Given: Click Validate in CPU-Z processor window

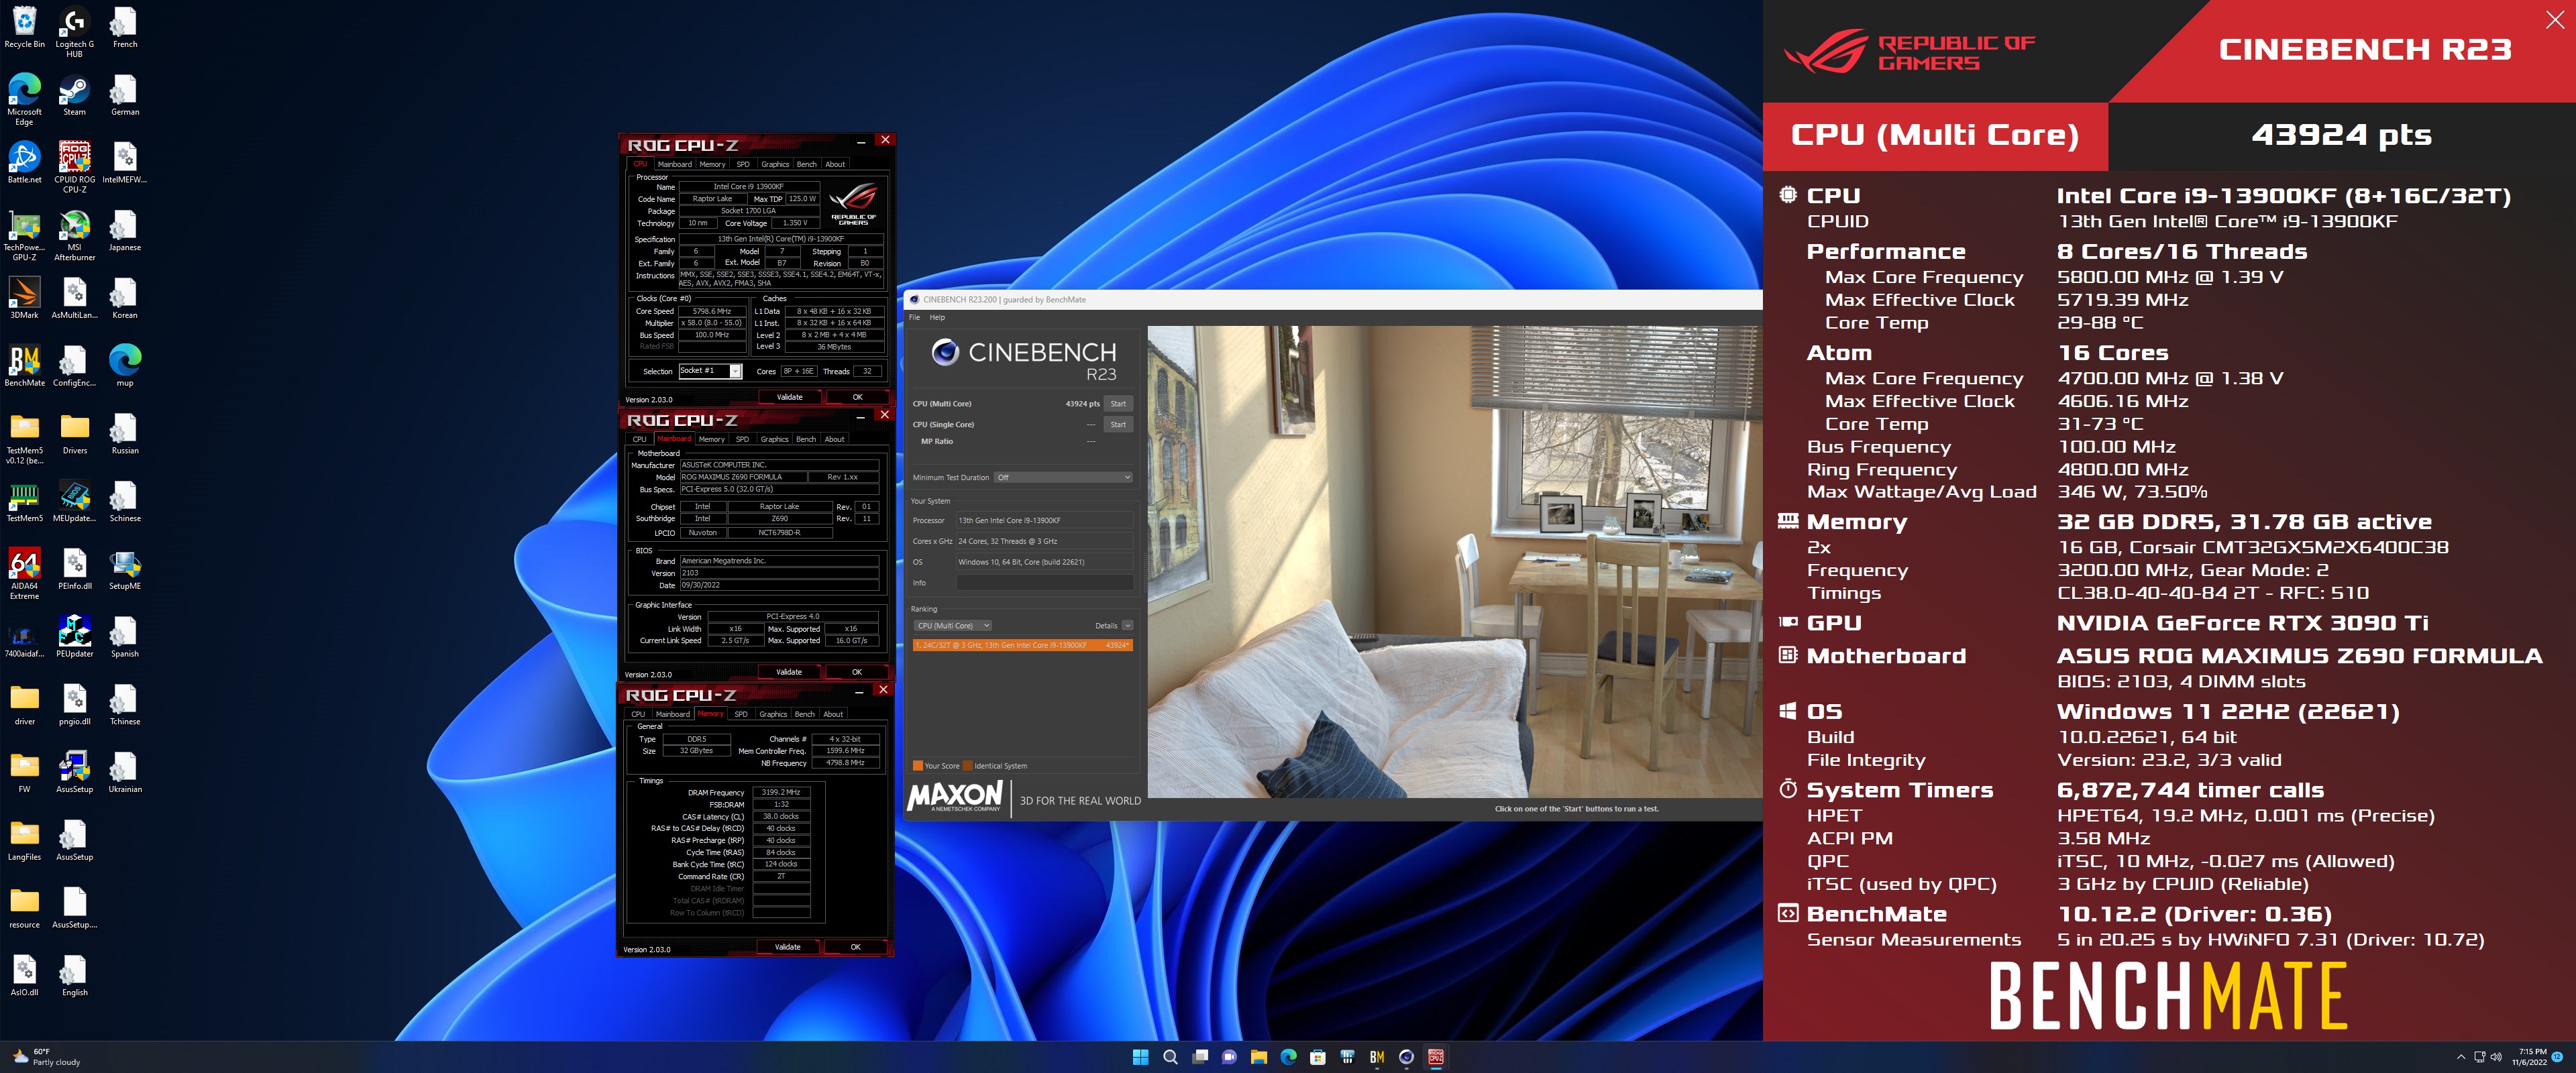Looking at the screenshot, I should click(x=790, y=397).
